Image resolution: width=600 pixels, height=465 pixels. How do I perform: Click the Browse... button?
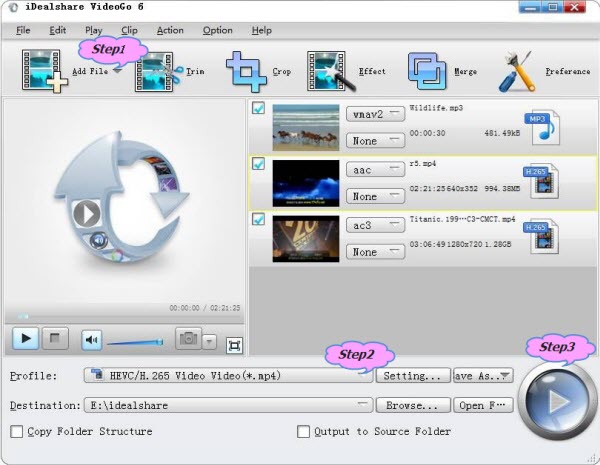pyautogui.click(x=413, y=405)
